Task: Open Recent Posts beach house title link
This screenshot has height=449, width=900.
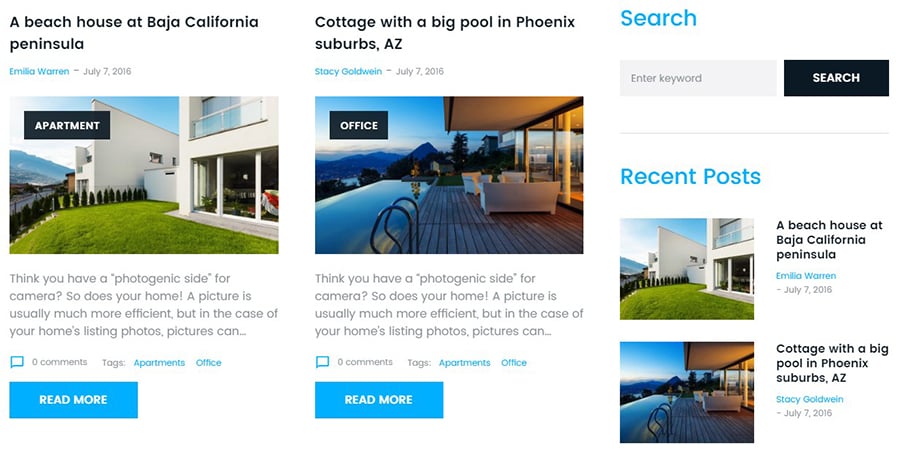Action: (x=828, y=240)
